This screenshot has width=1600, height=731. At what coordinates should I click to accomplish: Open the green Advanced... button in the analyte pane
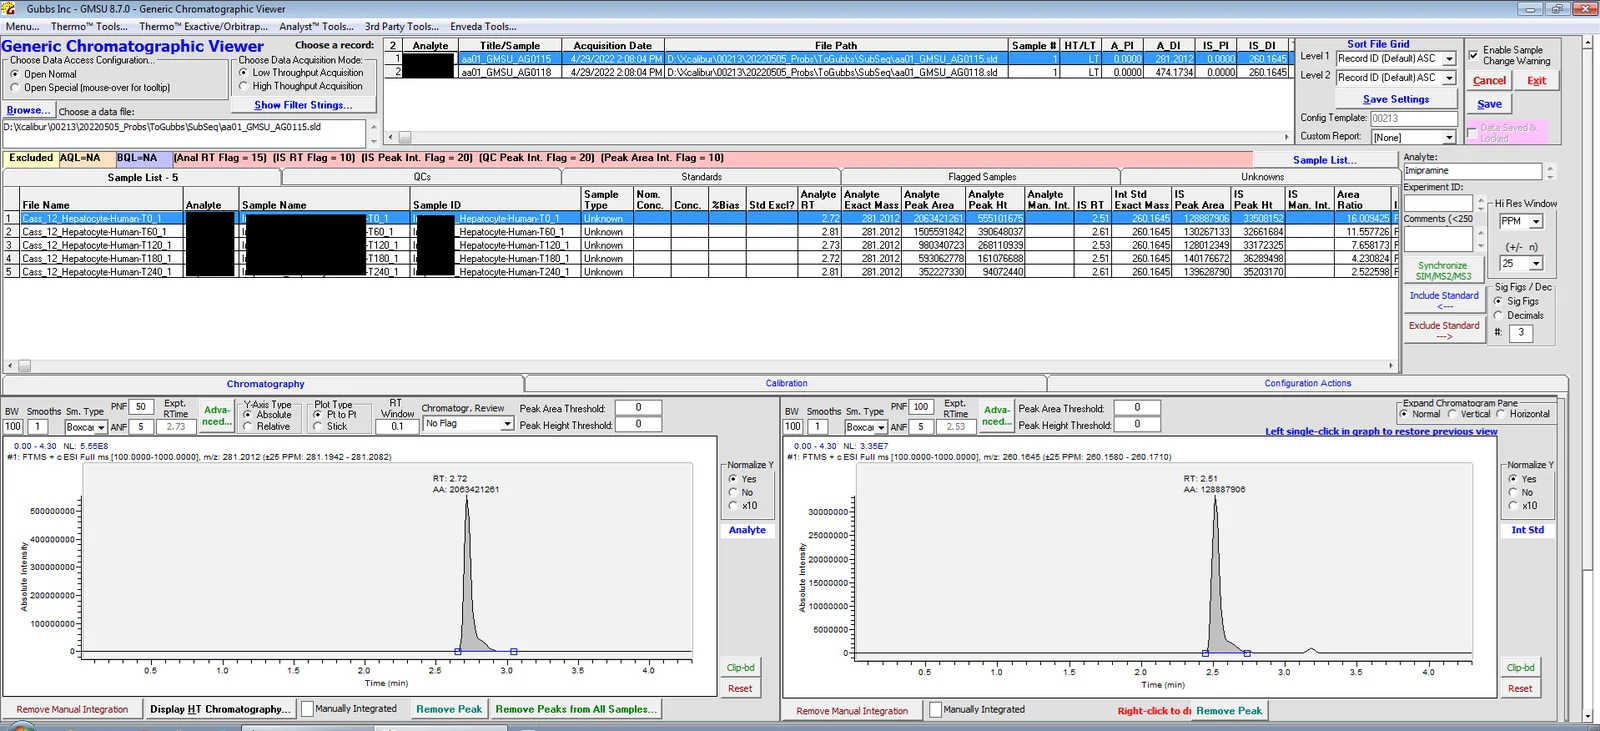click(x=217, y=416)
